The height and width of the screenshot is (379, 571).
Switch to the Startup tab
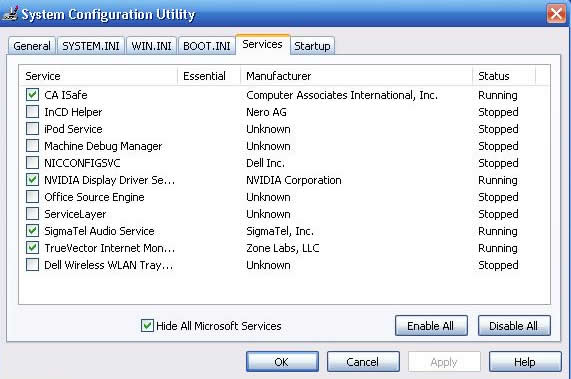pos(312,46)
